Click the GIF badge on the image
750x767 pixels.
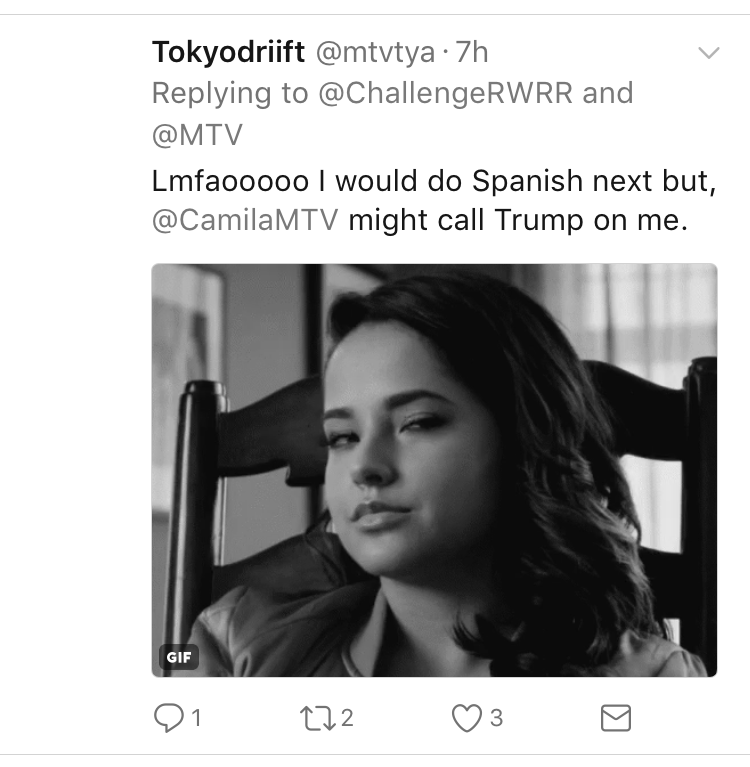179,657
